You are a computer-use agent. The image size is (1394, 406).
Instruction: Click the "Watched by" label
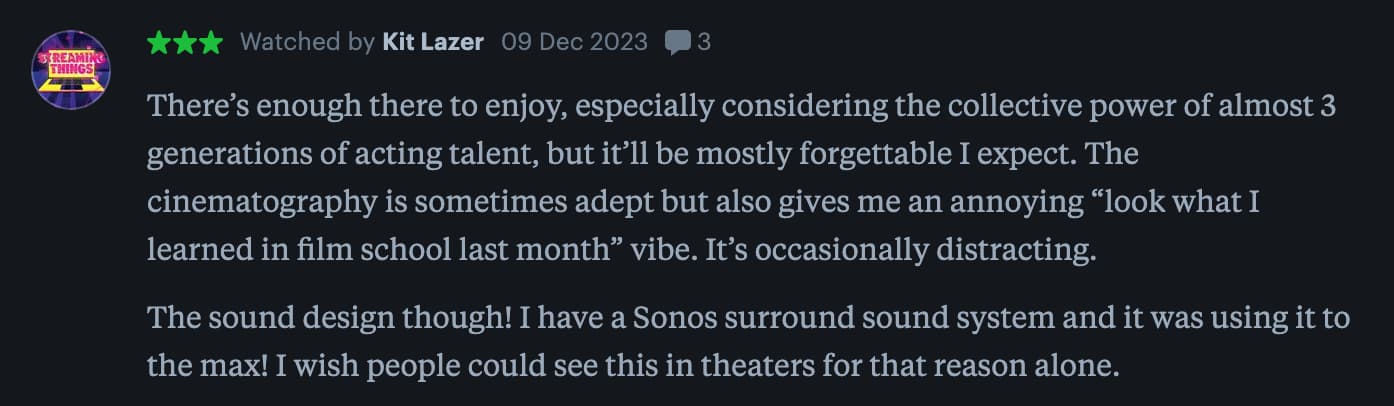tap(308, 43)
